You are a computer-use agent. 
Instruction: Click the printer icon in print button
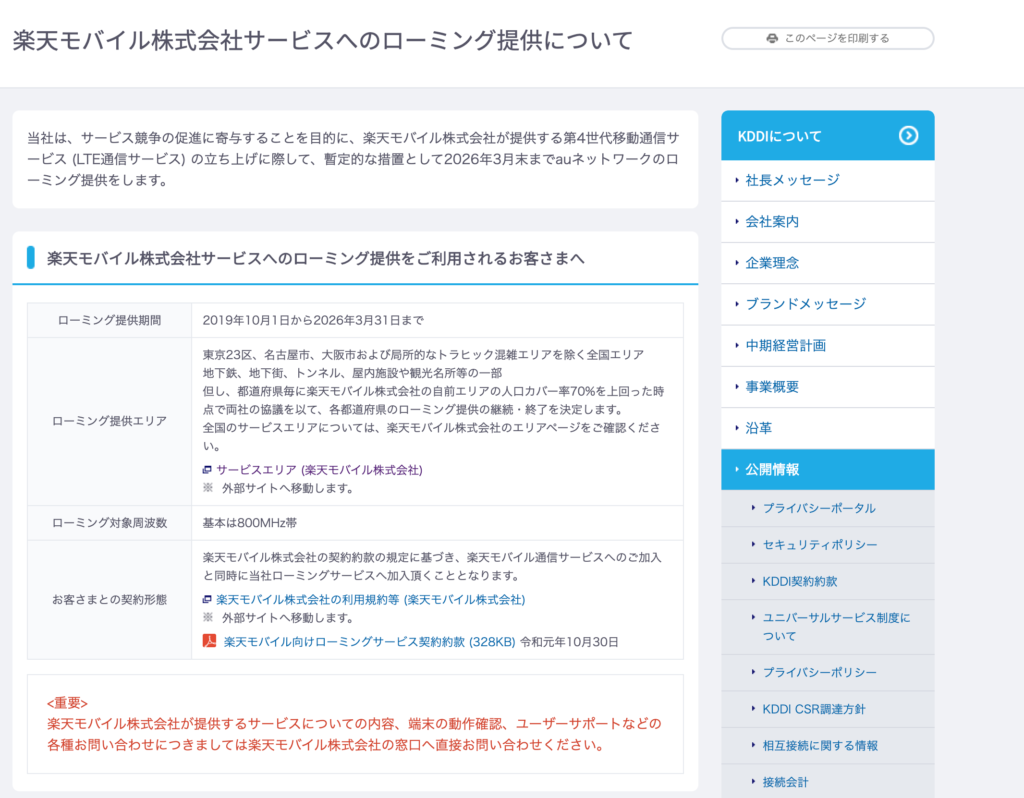tap(772, 39)
